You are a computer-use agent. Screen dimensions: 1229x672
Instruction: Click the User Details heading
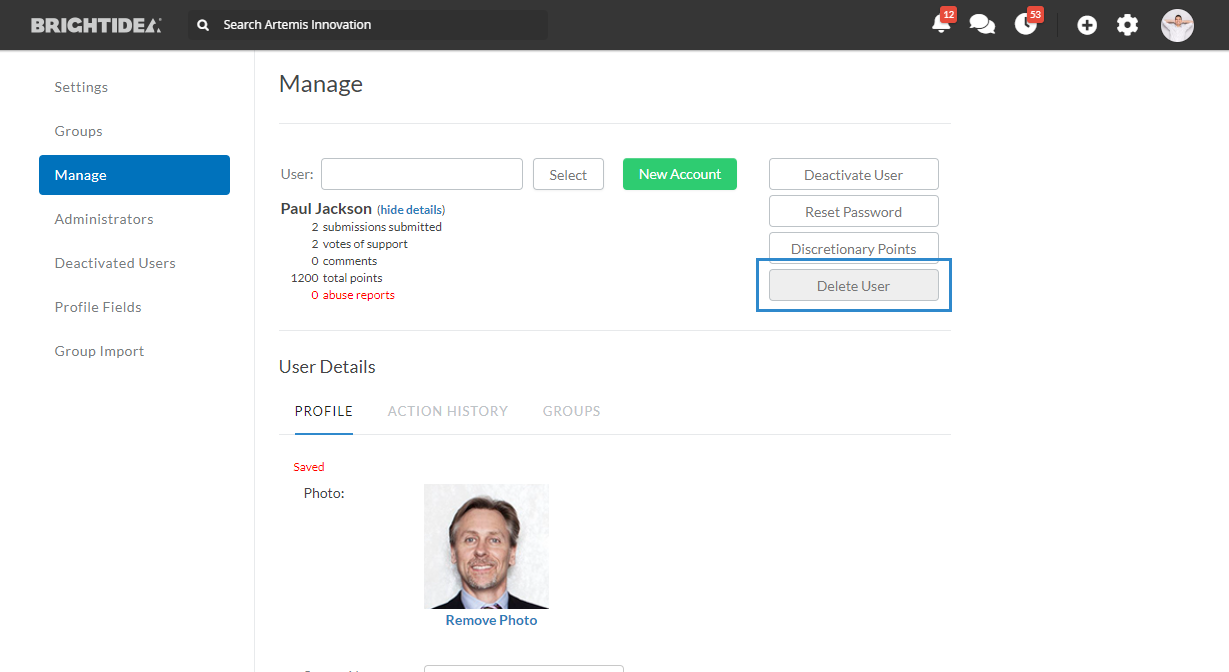(327, 367)
